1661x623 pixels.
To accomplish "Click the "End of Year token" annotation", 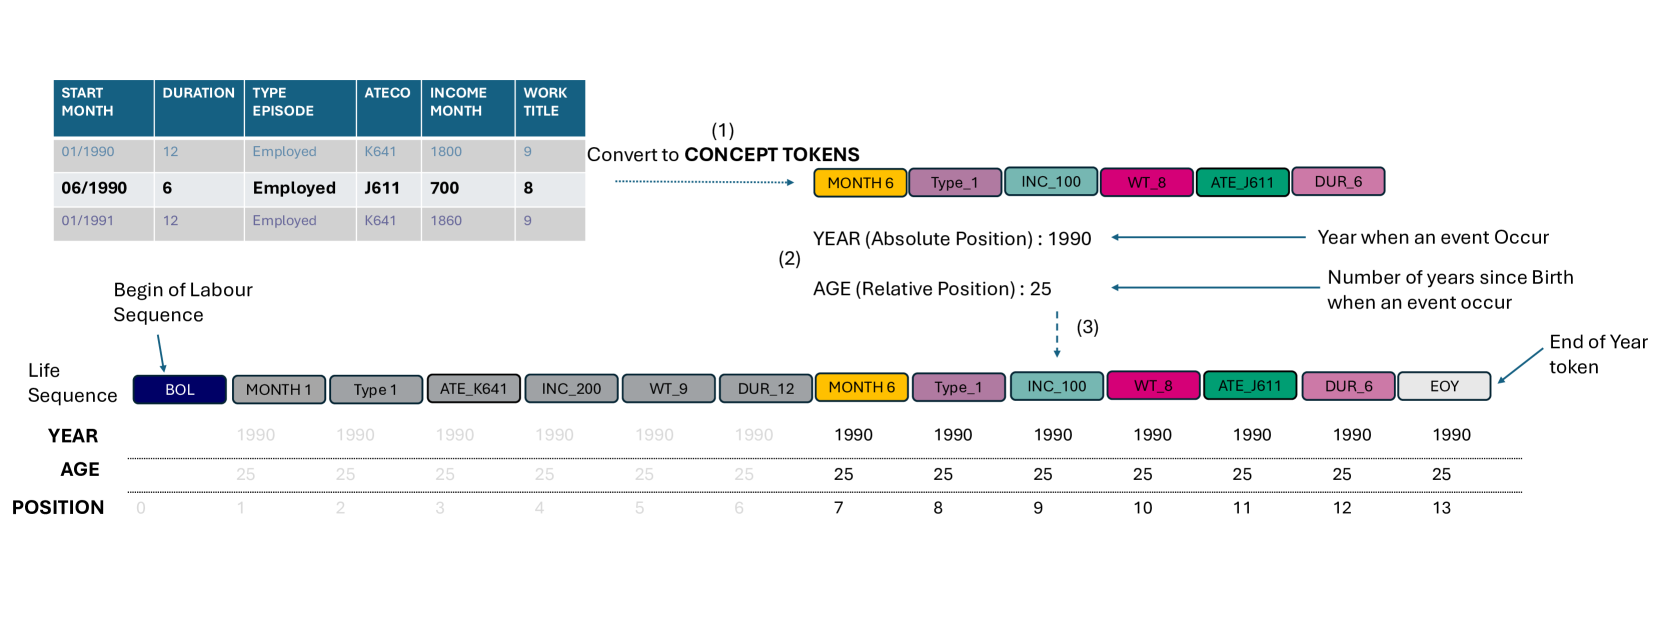I will 1597,354.
